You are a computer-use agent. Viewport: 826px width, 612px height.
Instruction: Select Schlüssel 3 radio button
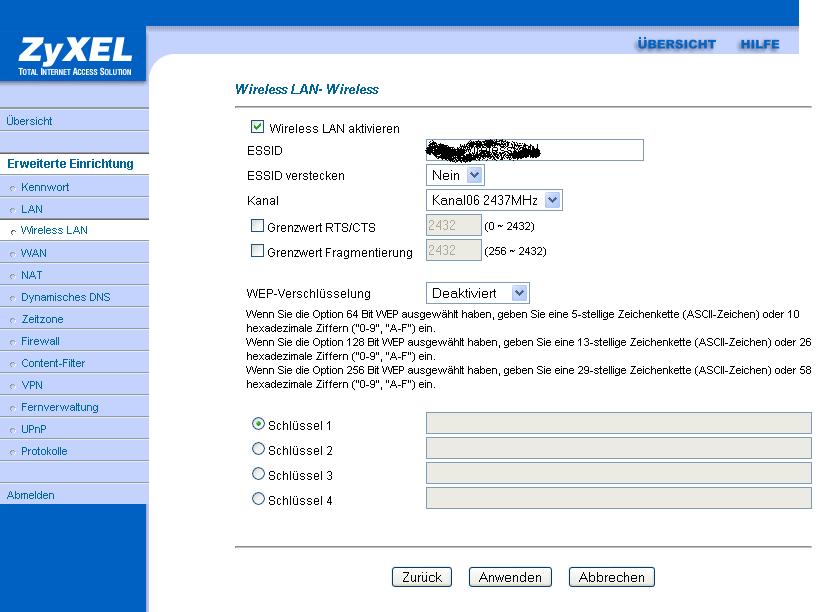(x=258, y=474)
